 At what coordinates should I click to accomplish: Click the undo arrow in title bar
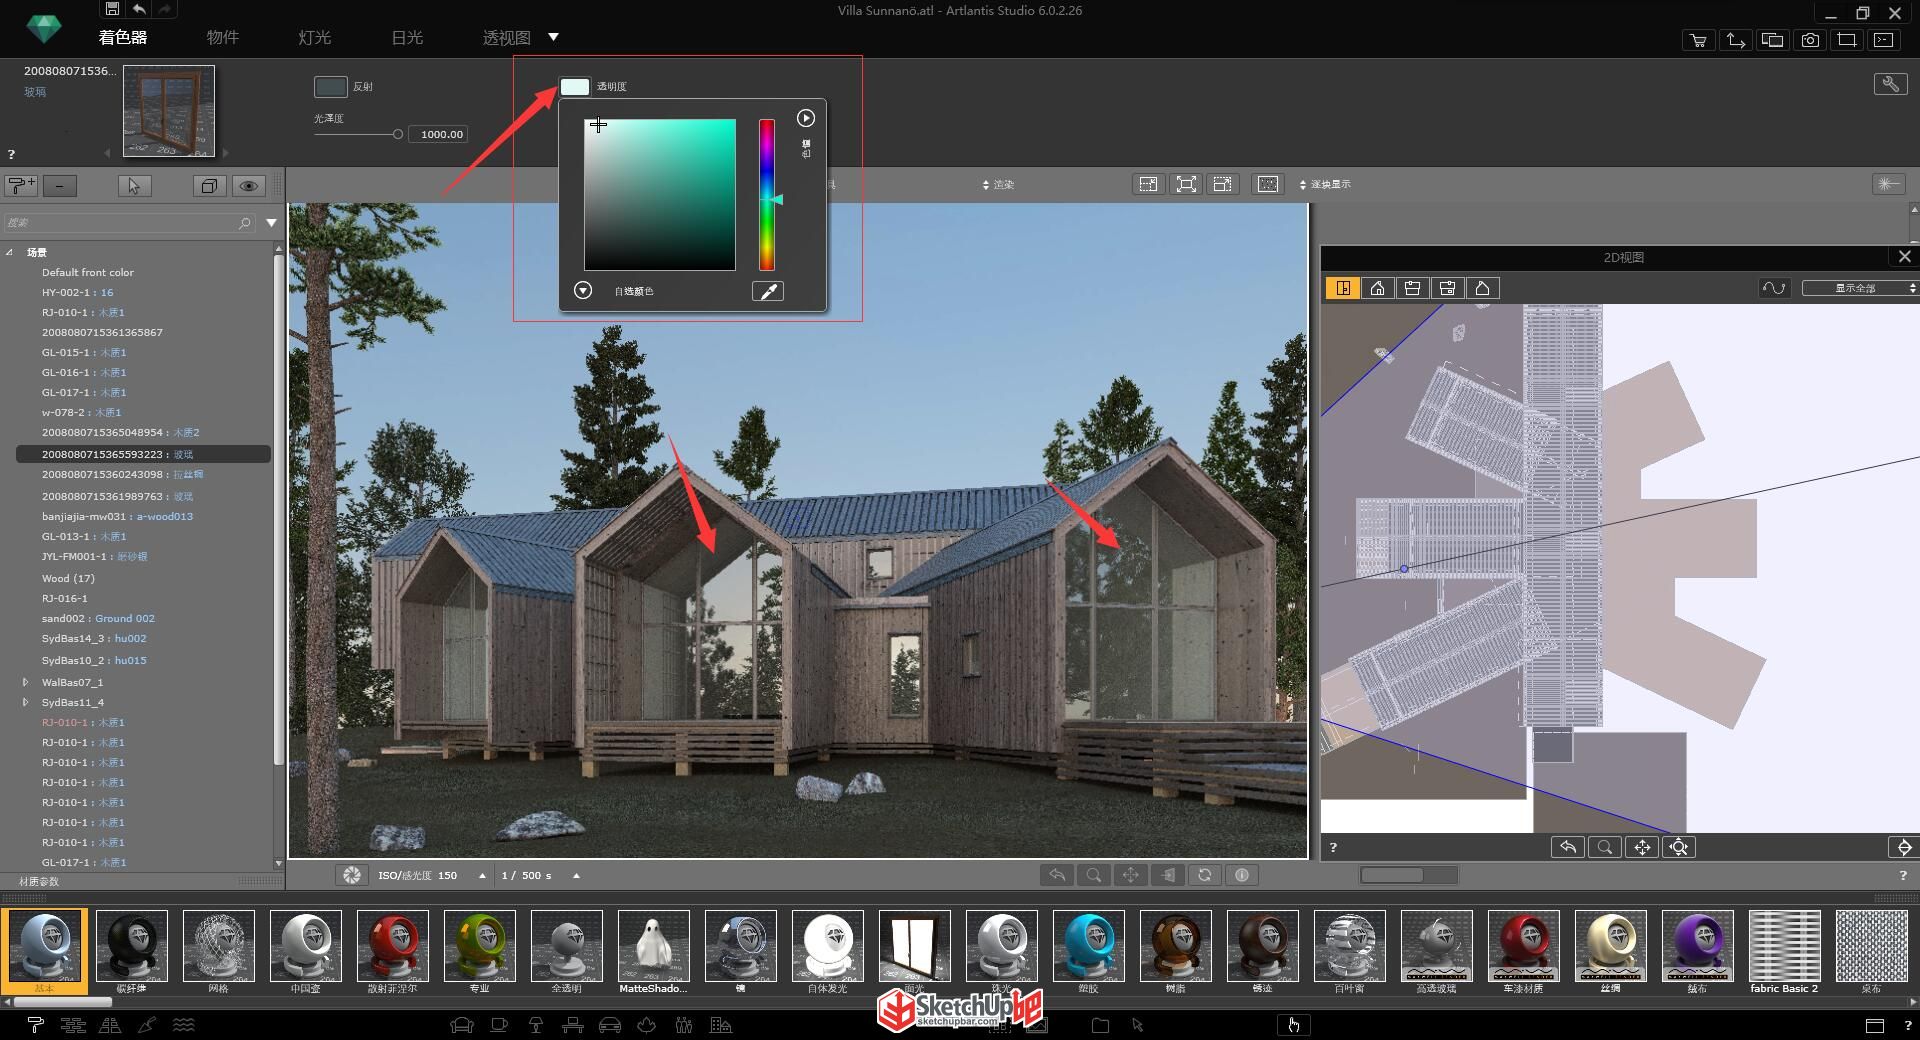(x=139, y=9)
